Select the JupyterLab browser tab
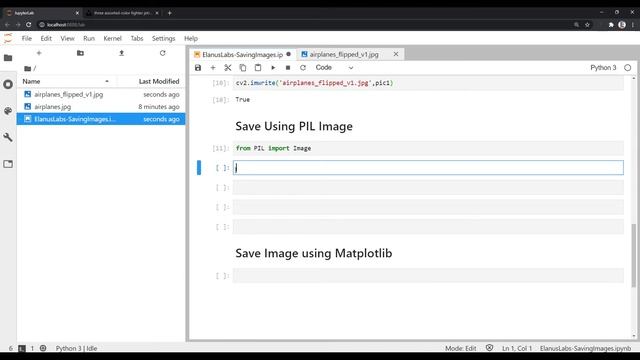The width and height of the screenshot is (640, 360). coord(41,13)
